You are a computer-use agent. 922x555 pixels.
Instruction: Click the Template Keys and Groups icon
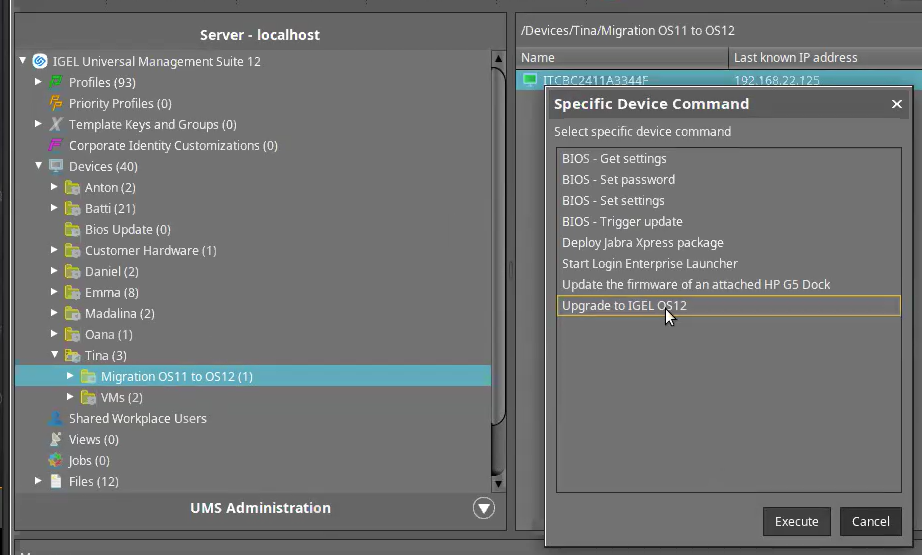click(56, 125)
